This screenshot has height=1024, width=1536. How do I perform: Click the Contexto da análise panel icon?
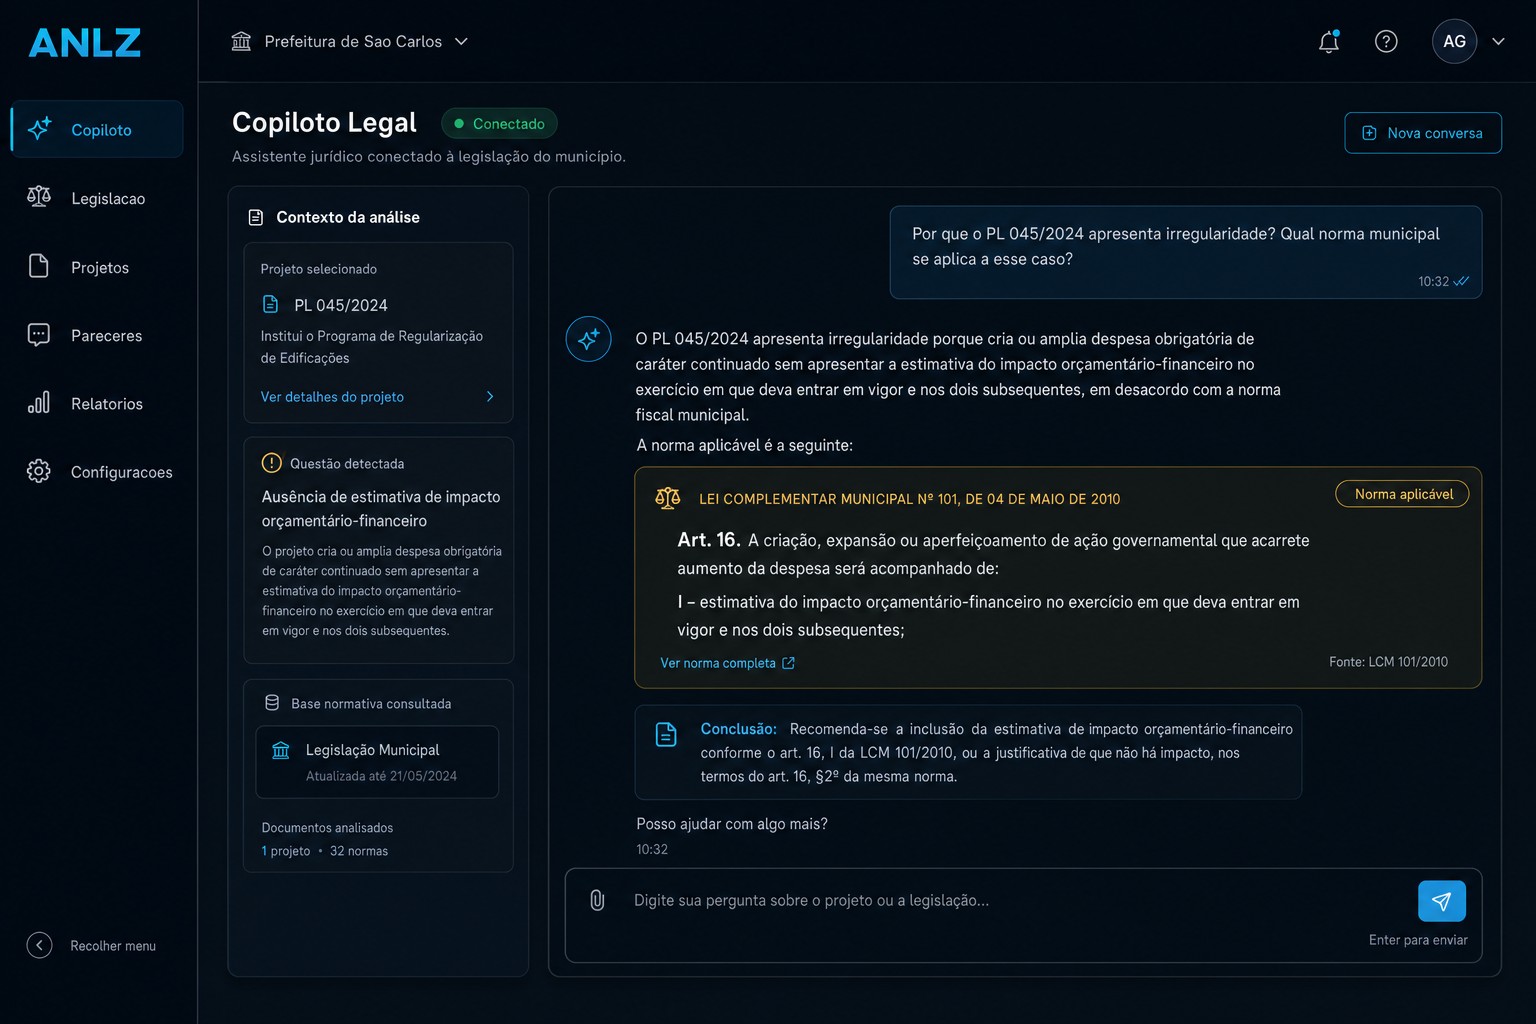point(256,217)
